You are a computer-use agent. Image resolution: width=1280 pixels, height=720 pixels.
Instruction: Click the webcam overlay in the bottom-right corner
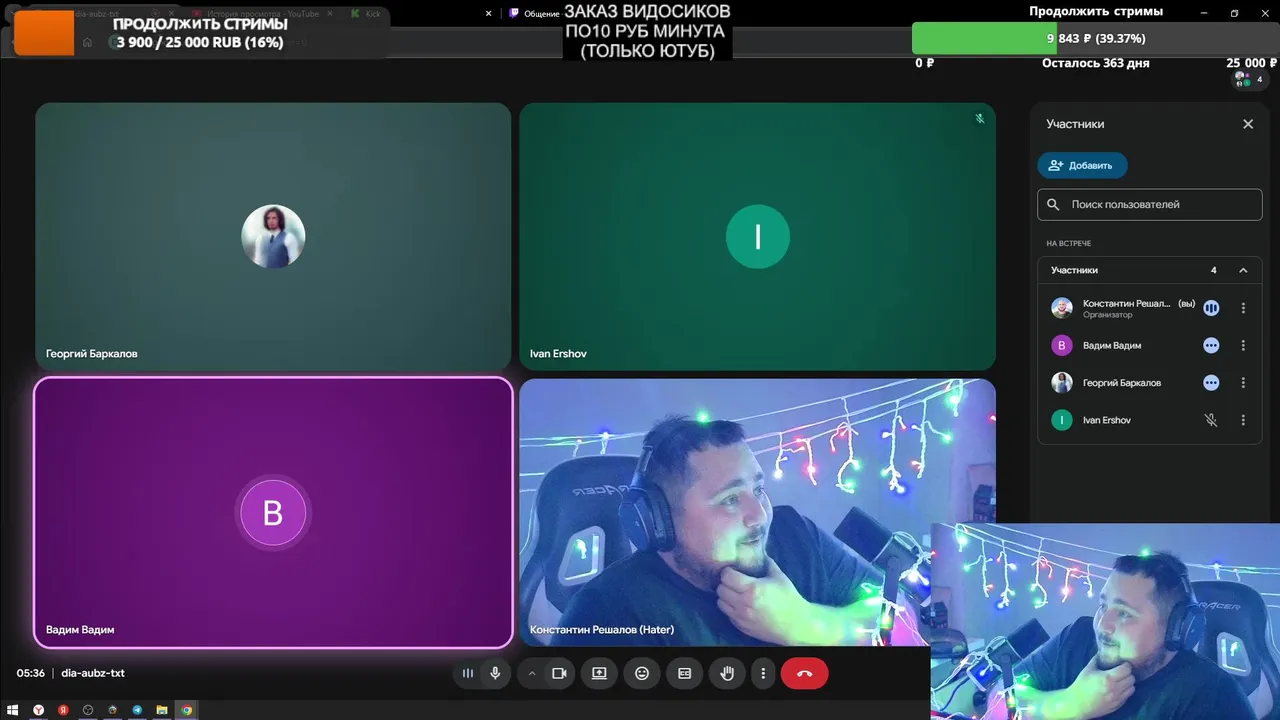pos(1105,620)
